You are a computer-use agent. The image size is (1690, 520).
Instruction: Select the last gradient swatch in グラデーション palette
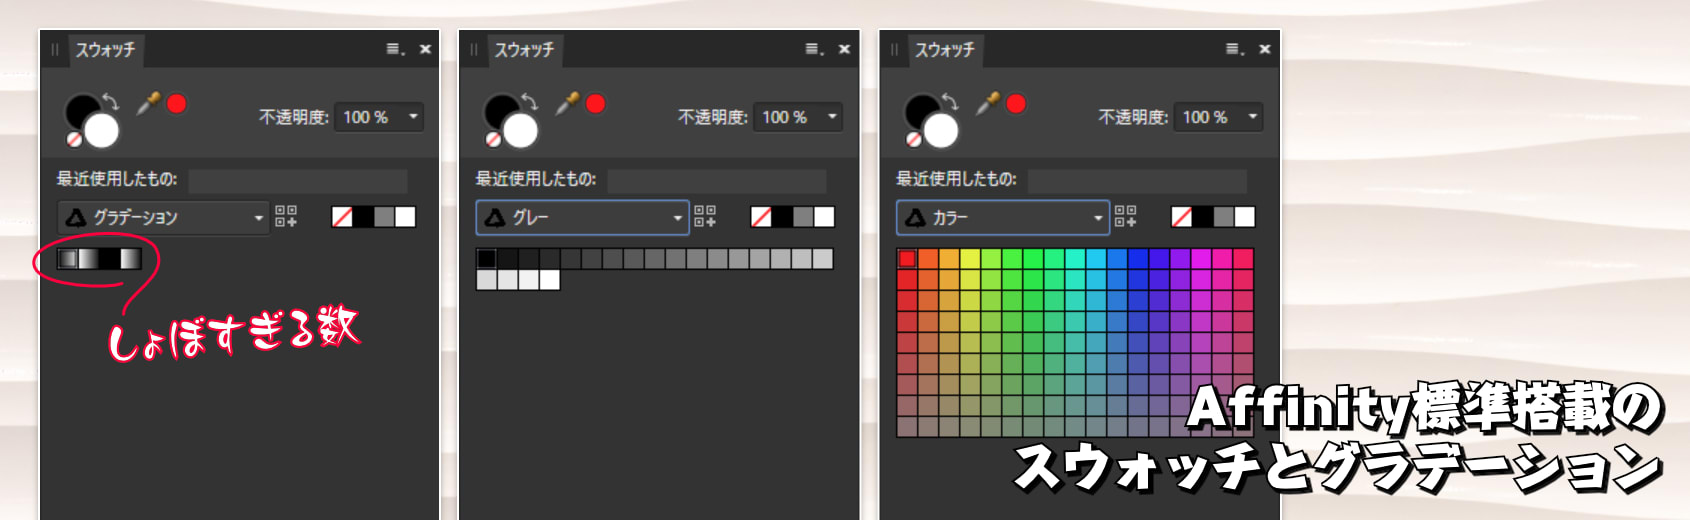131,259
